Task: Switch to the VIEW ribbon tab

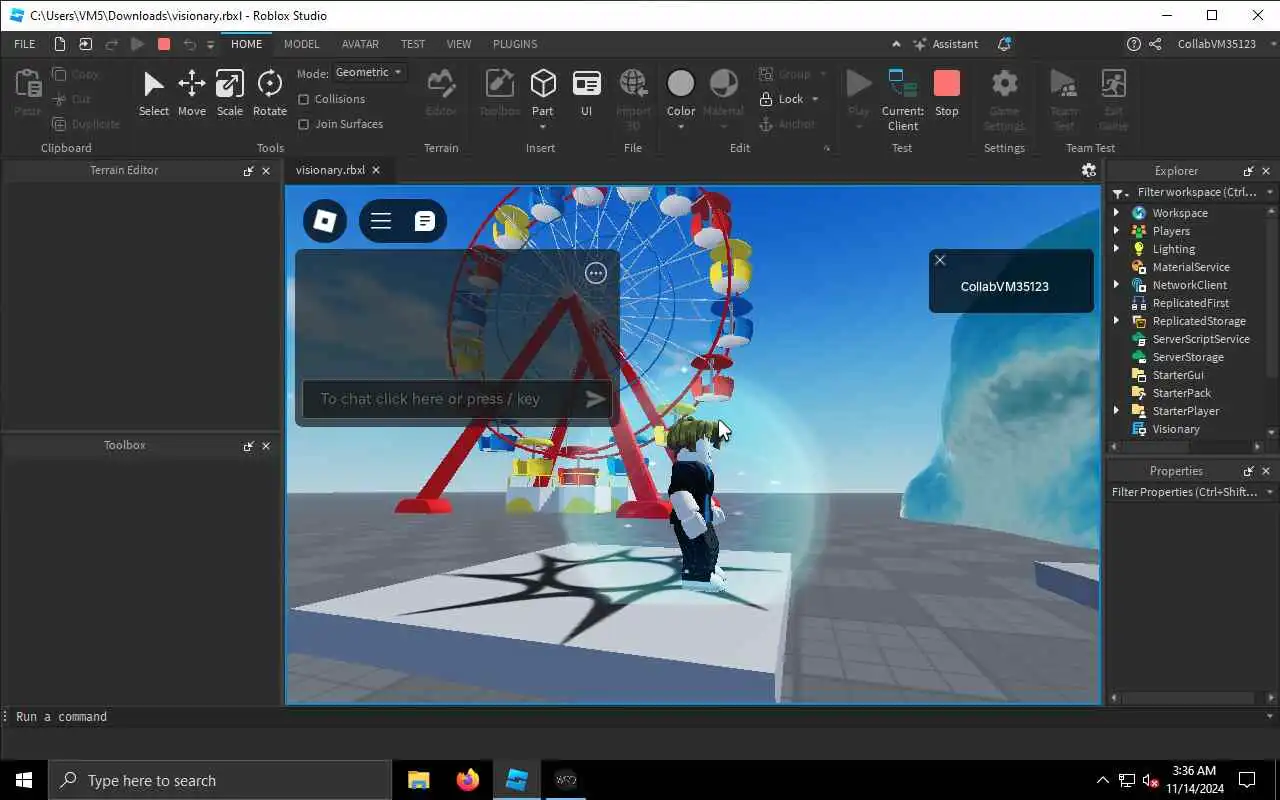Action: coord(459,44)
